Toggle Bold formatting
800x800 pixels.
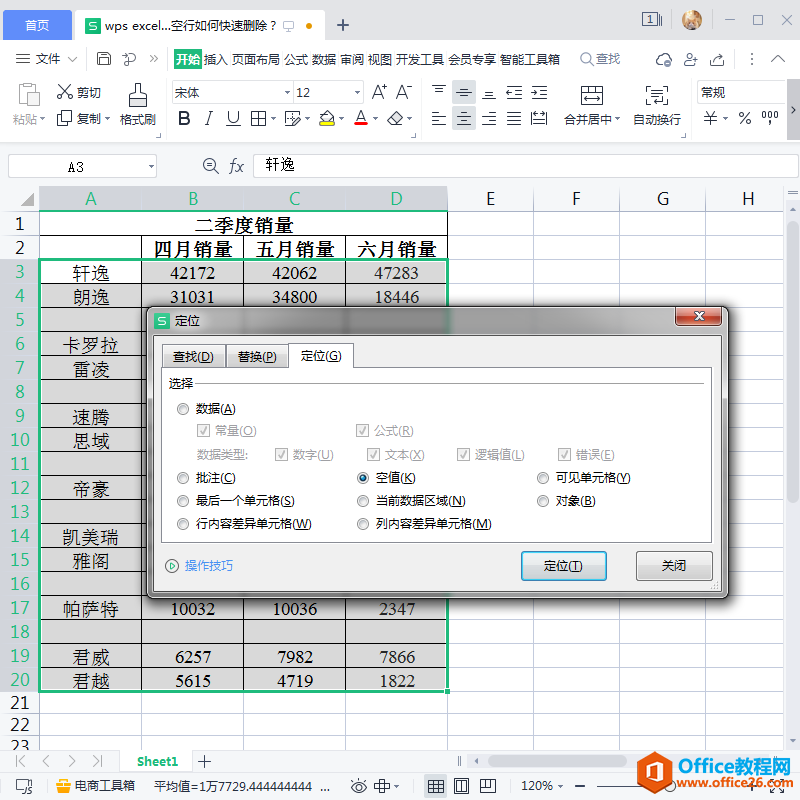tap(184, 119)
